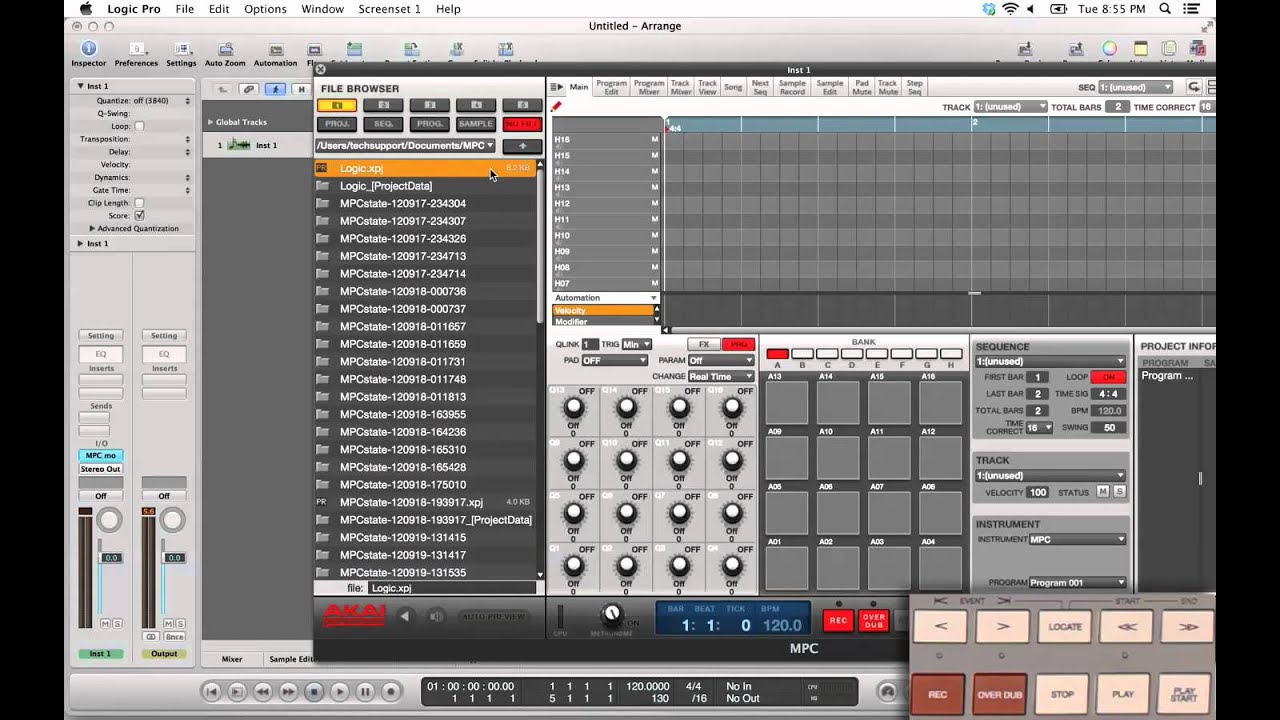Filter browser by SAMPLE button
This screenshot has width=1280, height=720.
point(476,124)
